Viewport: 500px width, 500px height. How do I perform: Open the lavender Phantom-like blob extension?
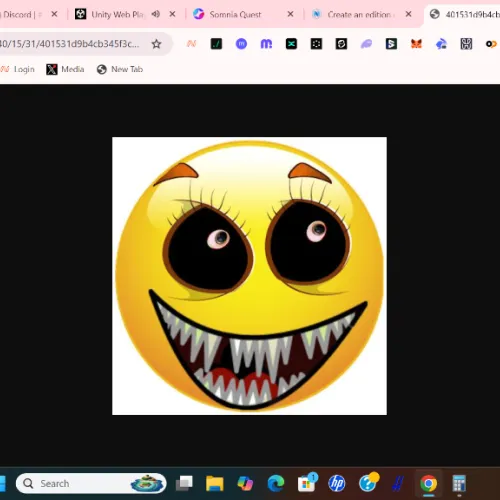click(366, 44)
